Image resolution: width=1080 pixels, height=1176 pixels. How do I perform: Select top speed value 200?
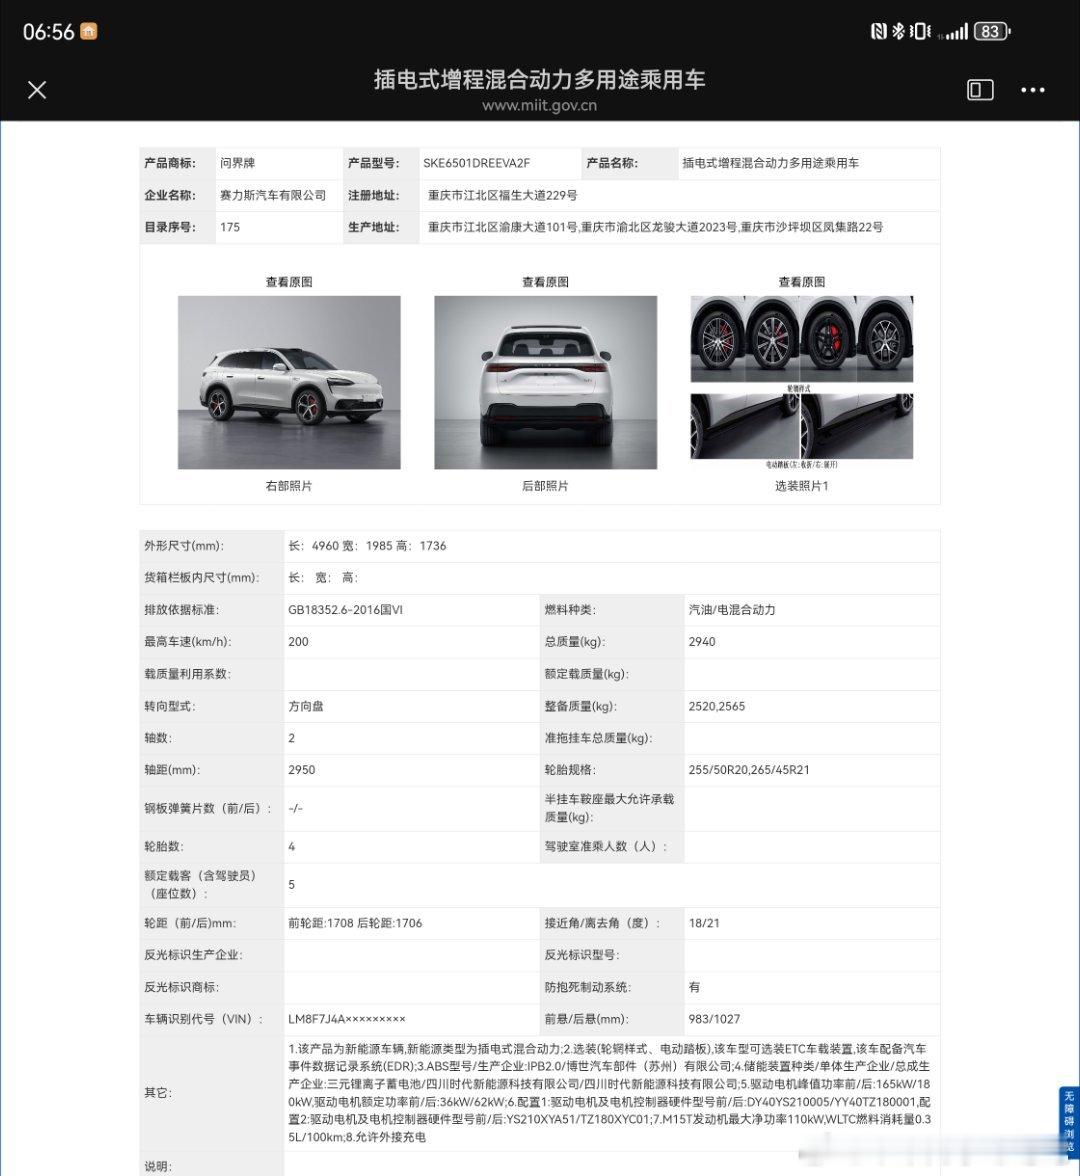point(298,642)
